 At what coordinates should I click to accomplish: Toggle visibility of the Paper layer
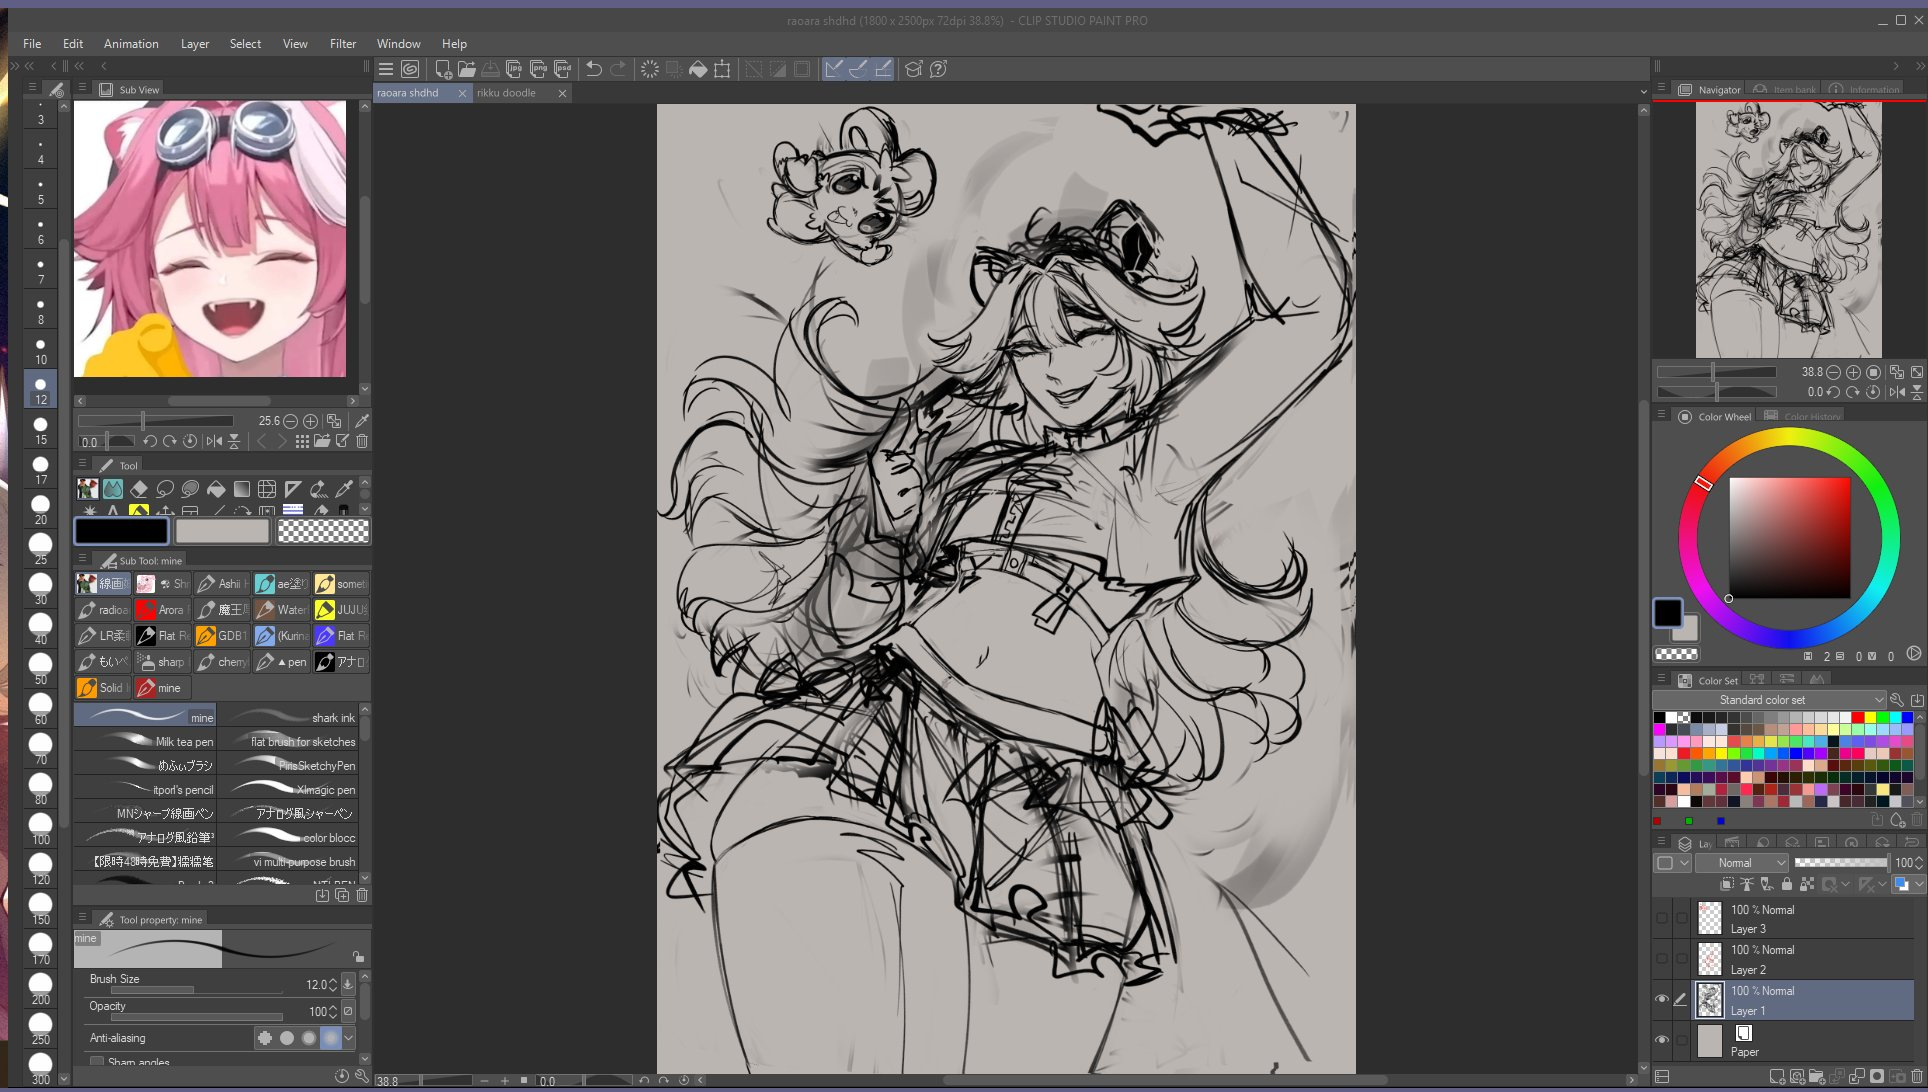coord(1662,1040)
